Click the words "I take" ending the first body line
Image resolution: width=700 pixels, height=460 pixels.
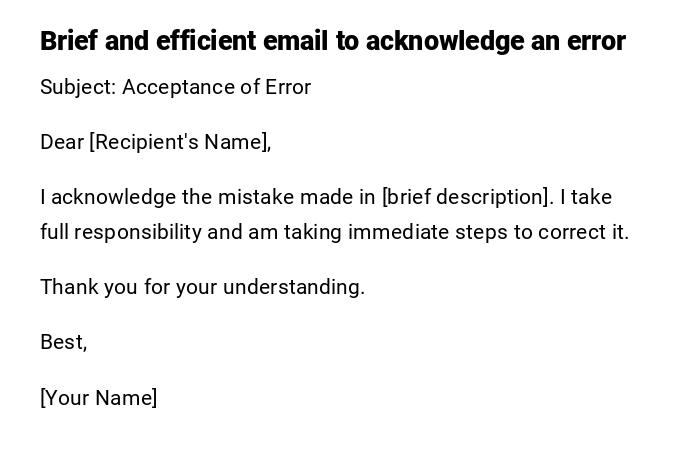click(586, 197)
